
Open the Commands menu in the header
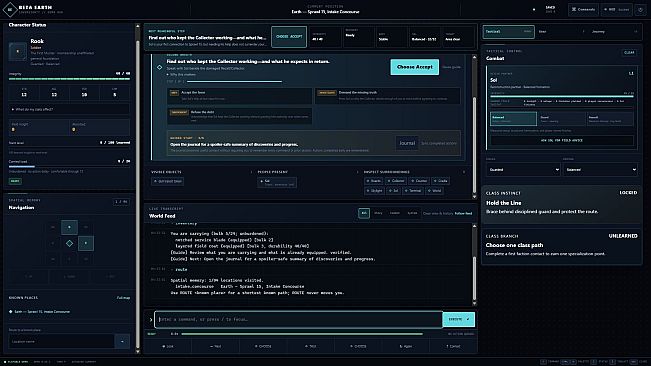(583, 9)
